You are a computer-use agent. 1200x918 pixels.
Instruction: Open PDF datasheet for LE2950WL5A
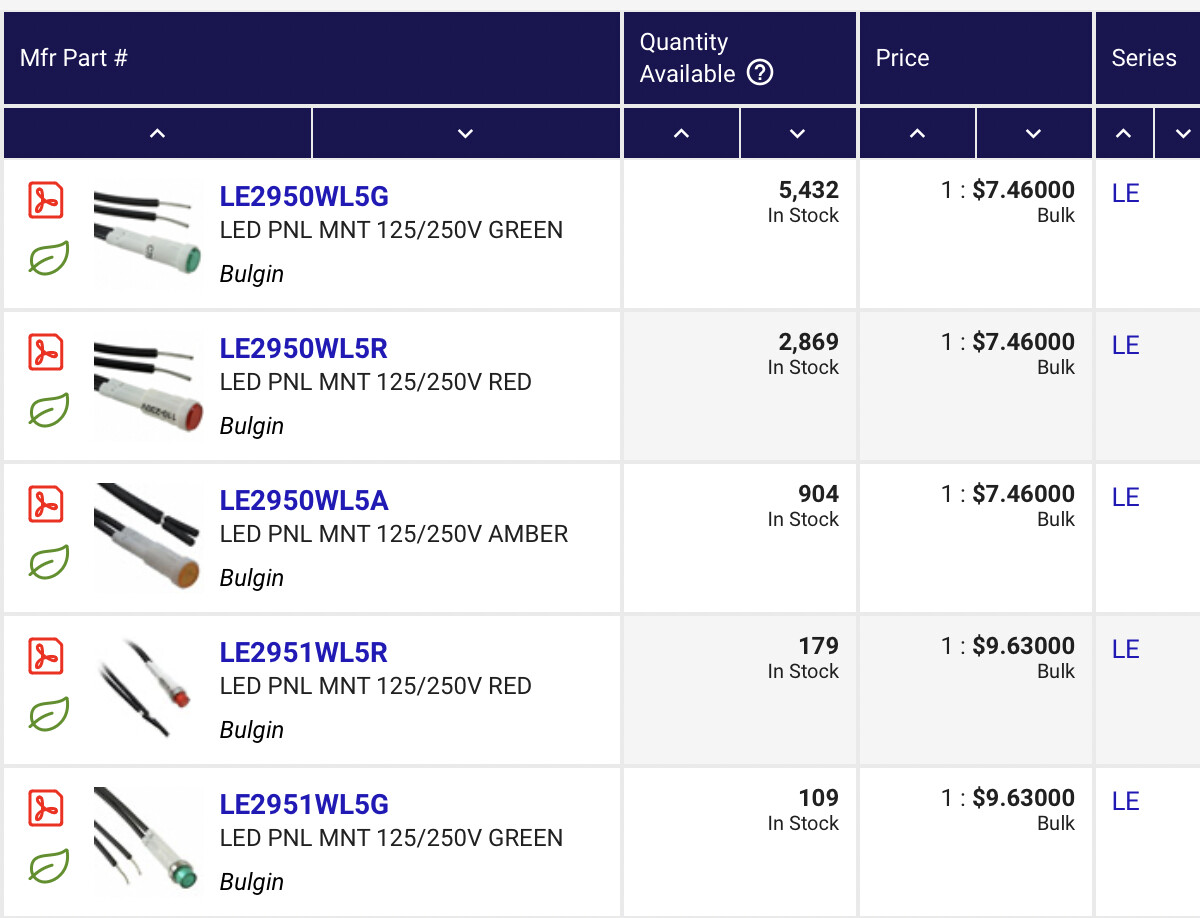(x=46, y=504)
